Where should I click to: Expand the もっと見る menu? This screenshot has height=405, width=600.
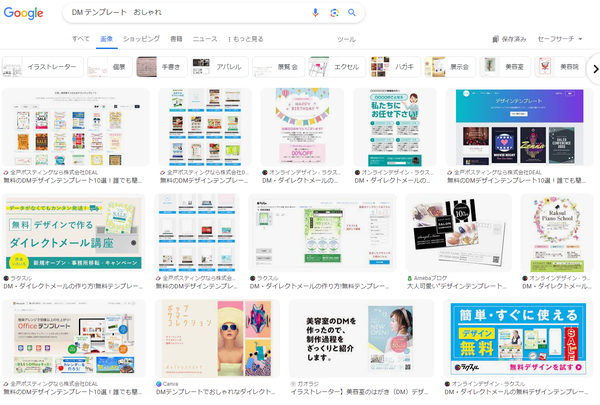246,39
